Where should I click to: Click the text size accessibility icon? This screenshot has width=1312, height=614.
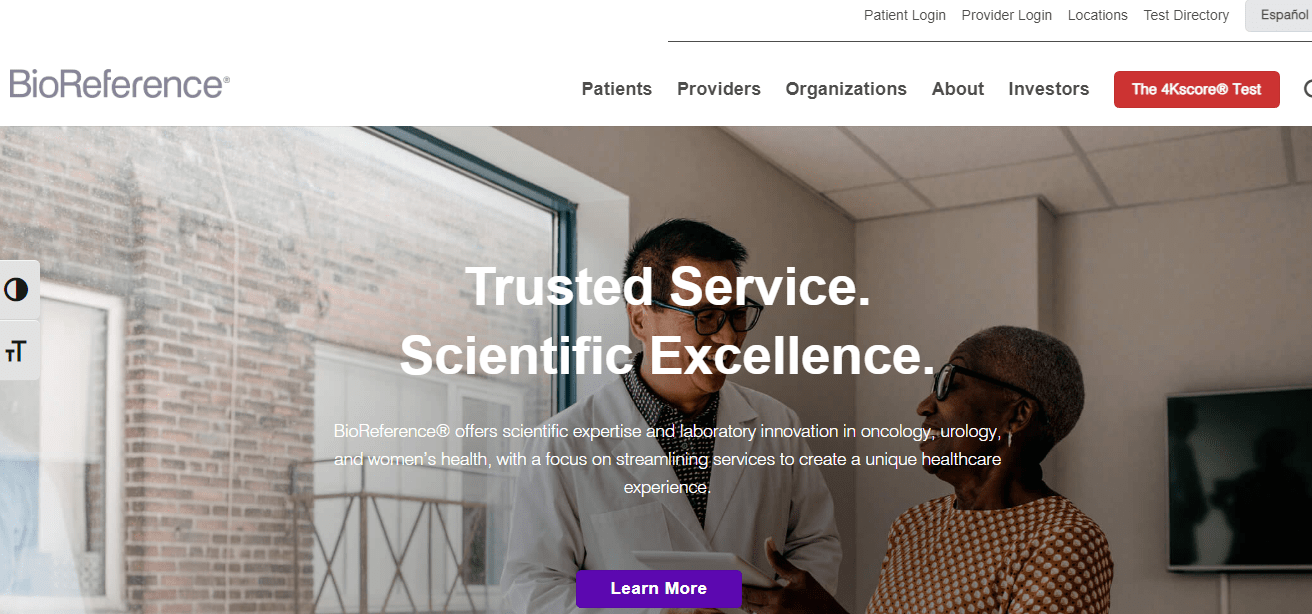(x=19, y=350)
